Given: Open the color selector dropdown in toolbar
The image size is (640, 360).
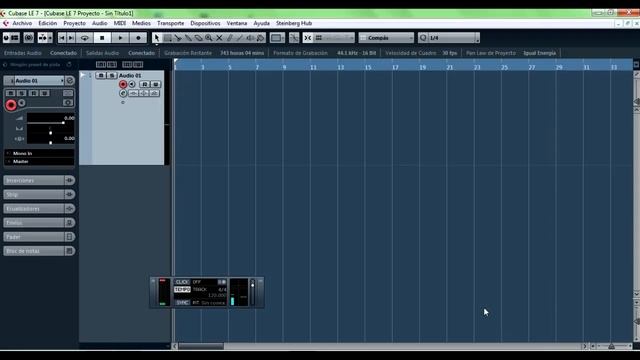Looking at the screenshot, I should 277,38.
